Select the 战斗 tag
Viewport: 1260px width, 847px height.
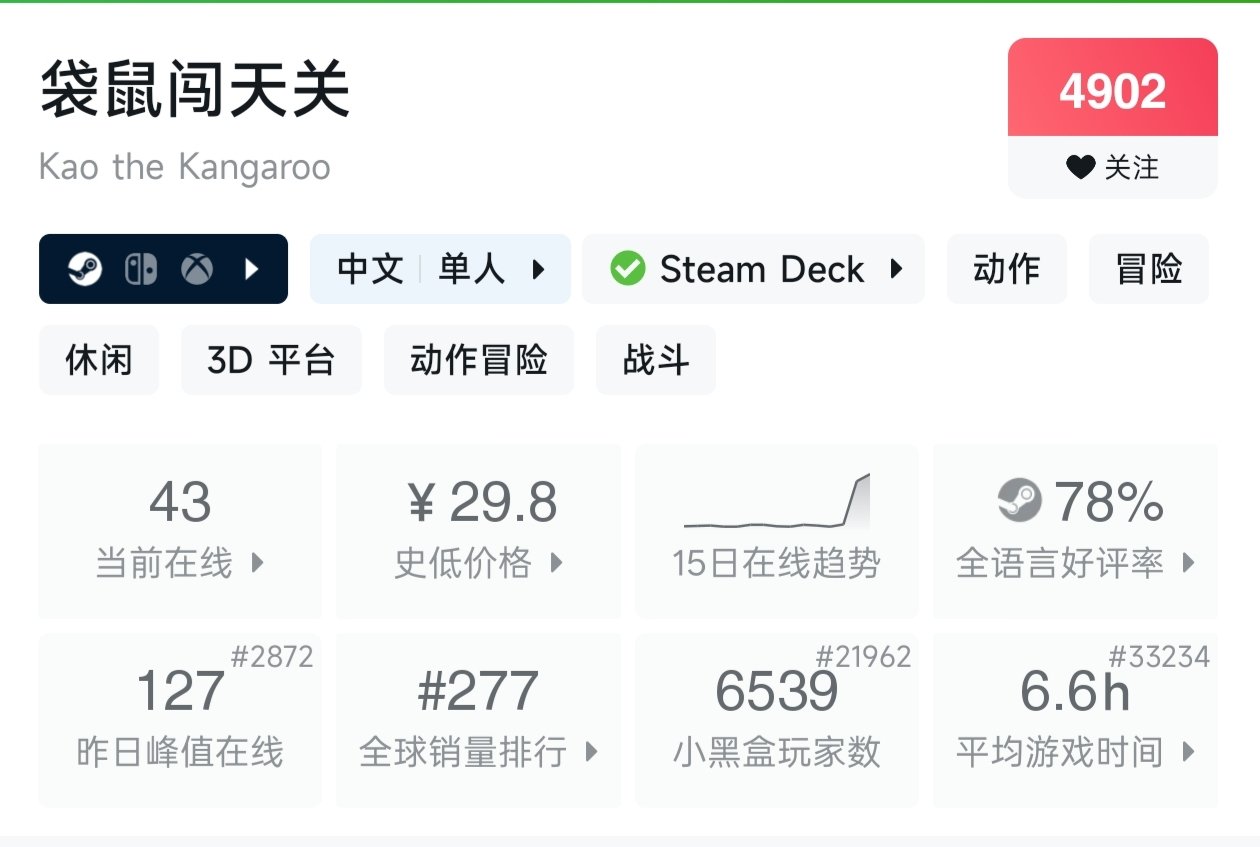(x=656, y=360)
